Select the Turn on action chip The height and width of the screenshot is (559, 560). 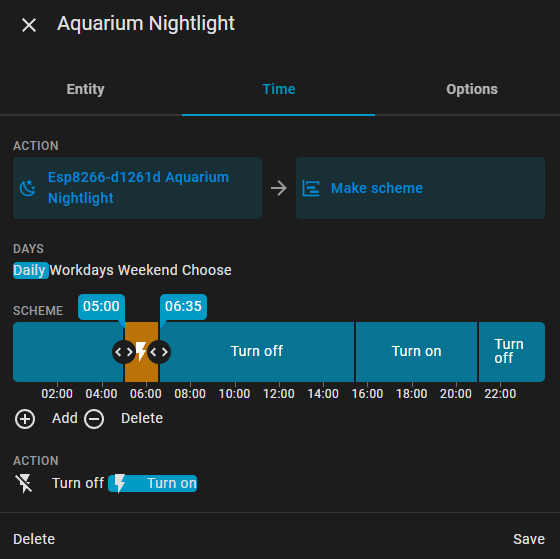point(152,483)
